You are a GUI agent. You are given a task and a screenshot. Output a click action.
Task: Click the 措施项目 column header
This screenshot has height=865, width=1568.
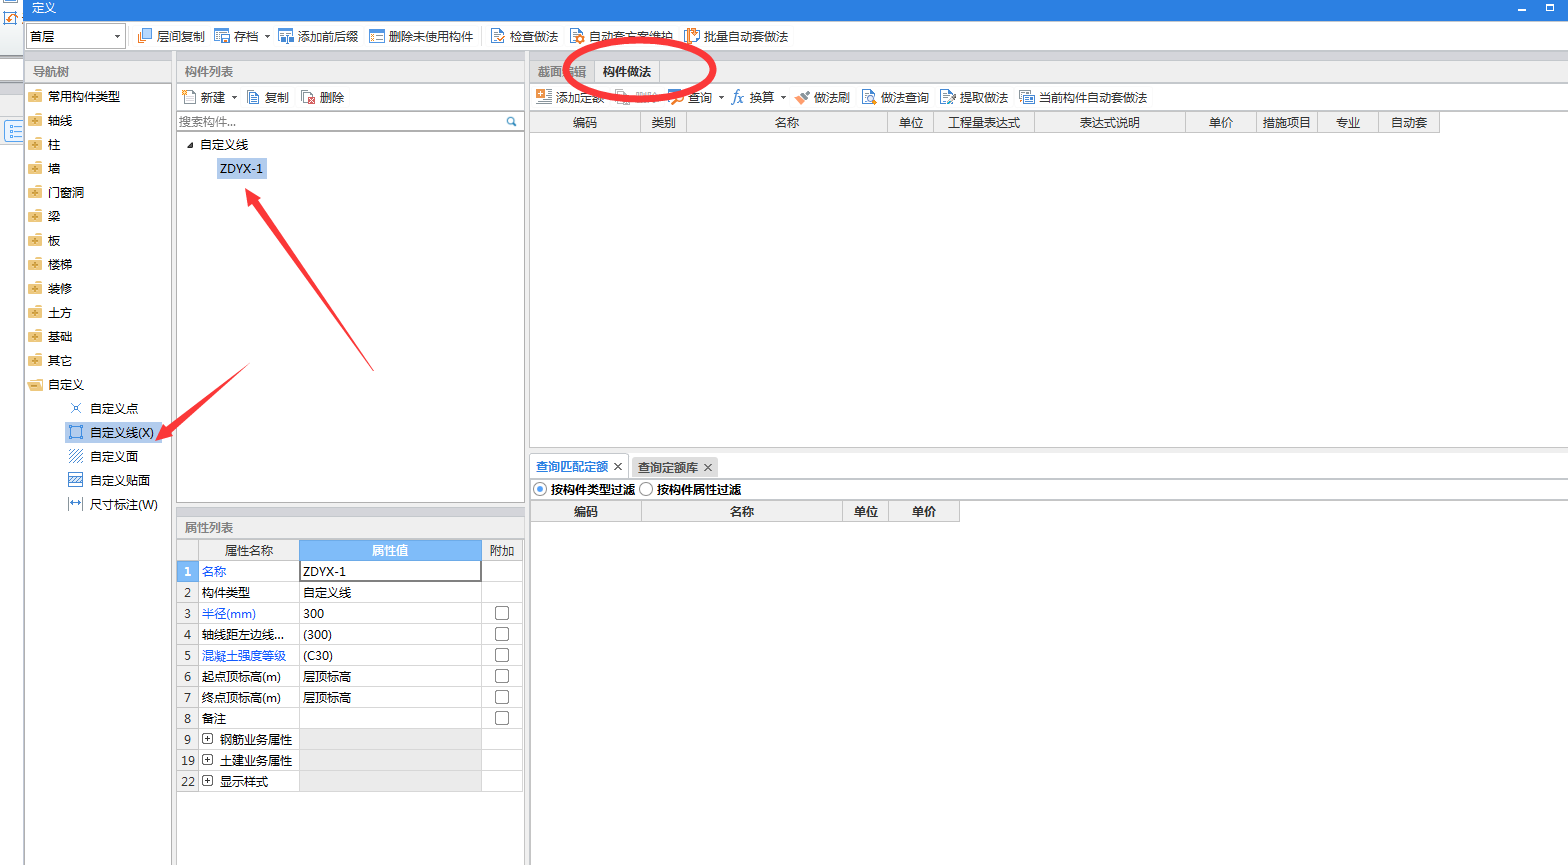coord(1286,122)
